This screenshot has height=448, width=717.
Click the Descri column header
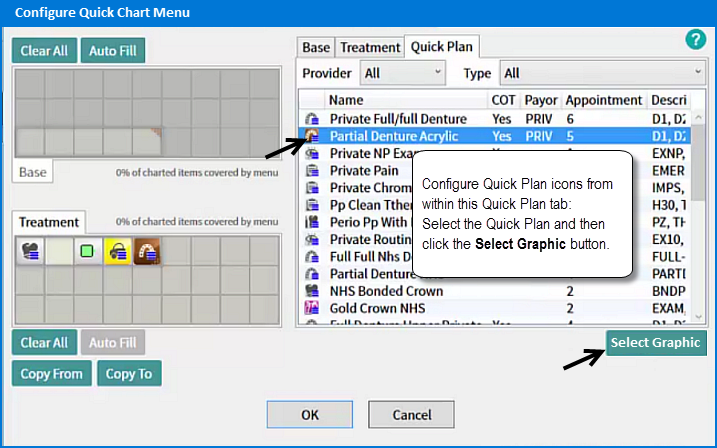coord(669,100)
